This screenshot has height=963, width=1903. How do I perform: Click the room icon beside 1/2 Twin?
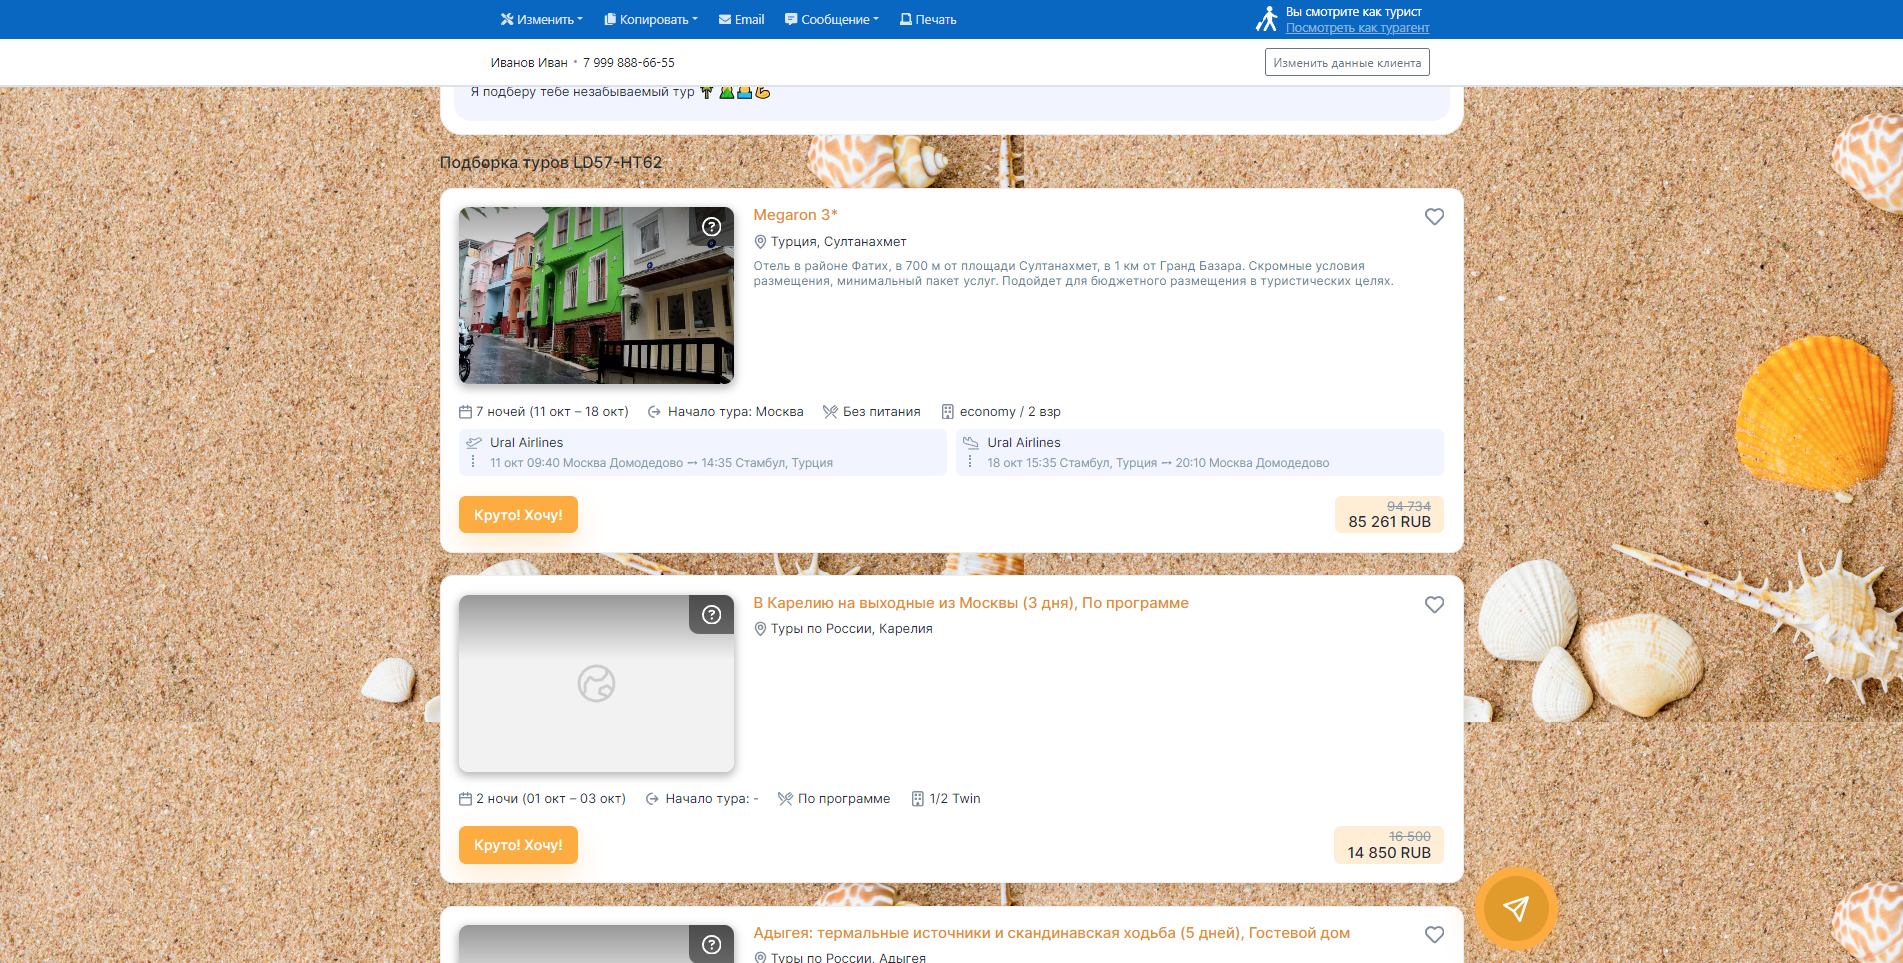point(917,799)
